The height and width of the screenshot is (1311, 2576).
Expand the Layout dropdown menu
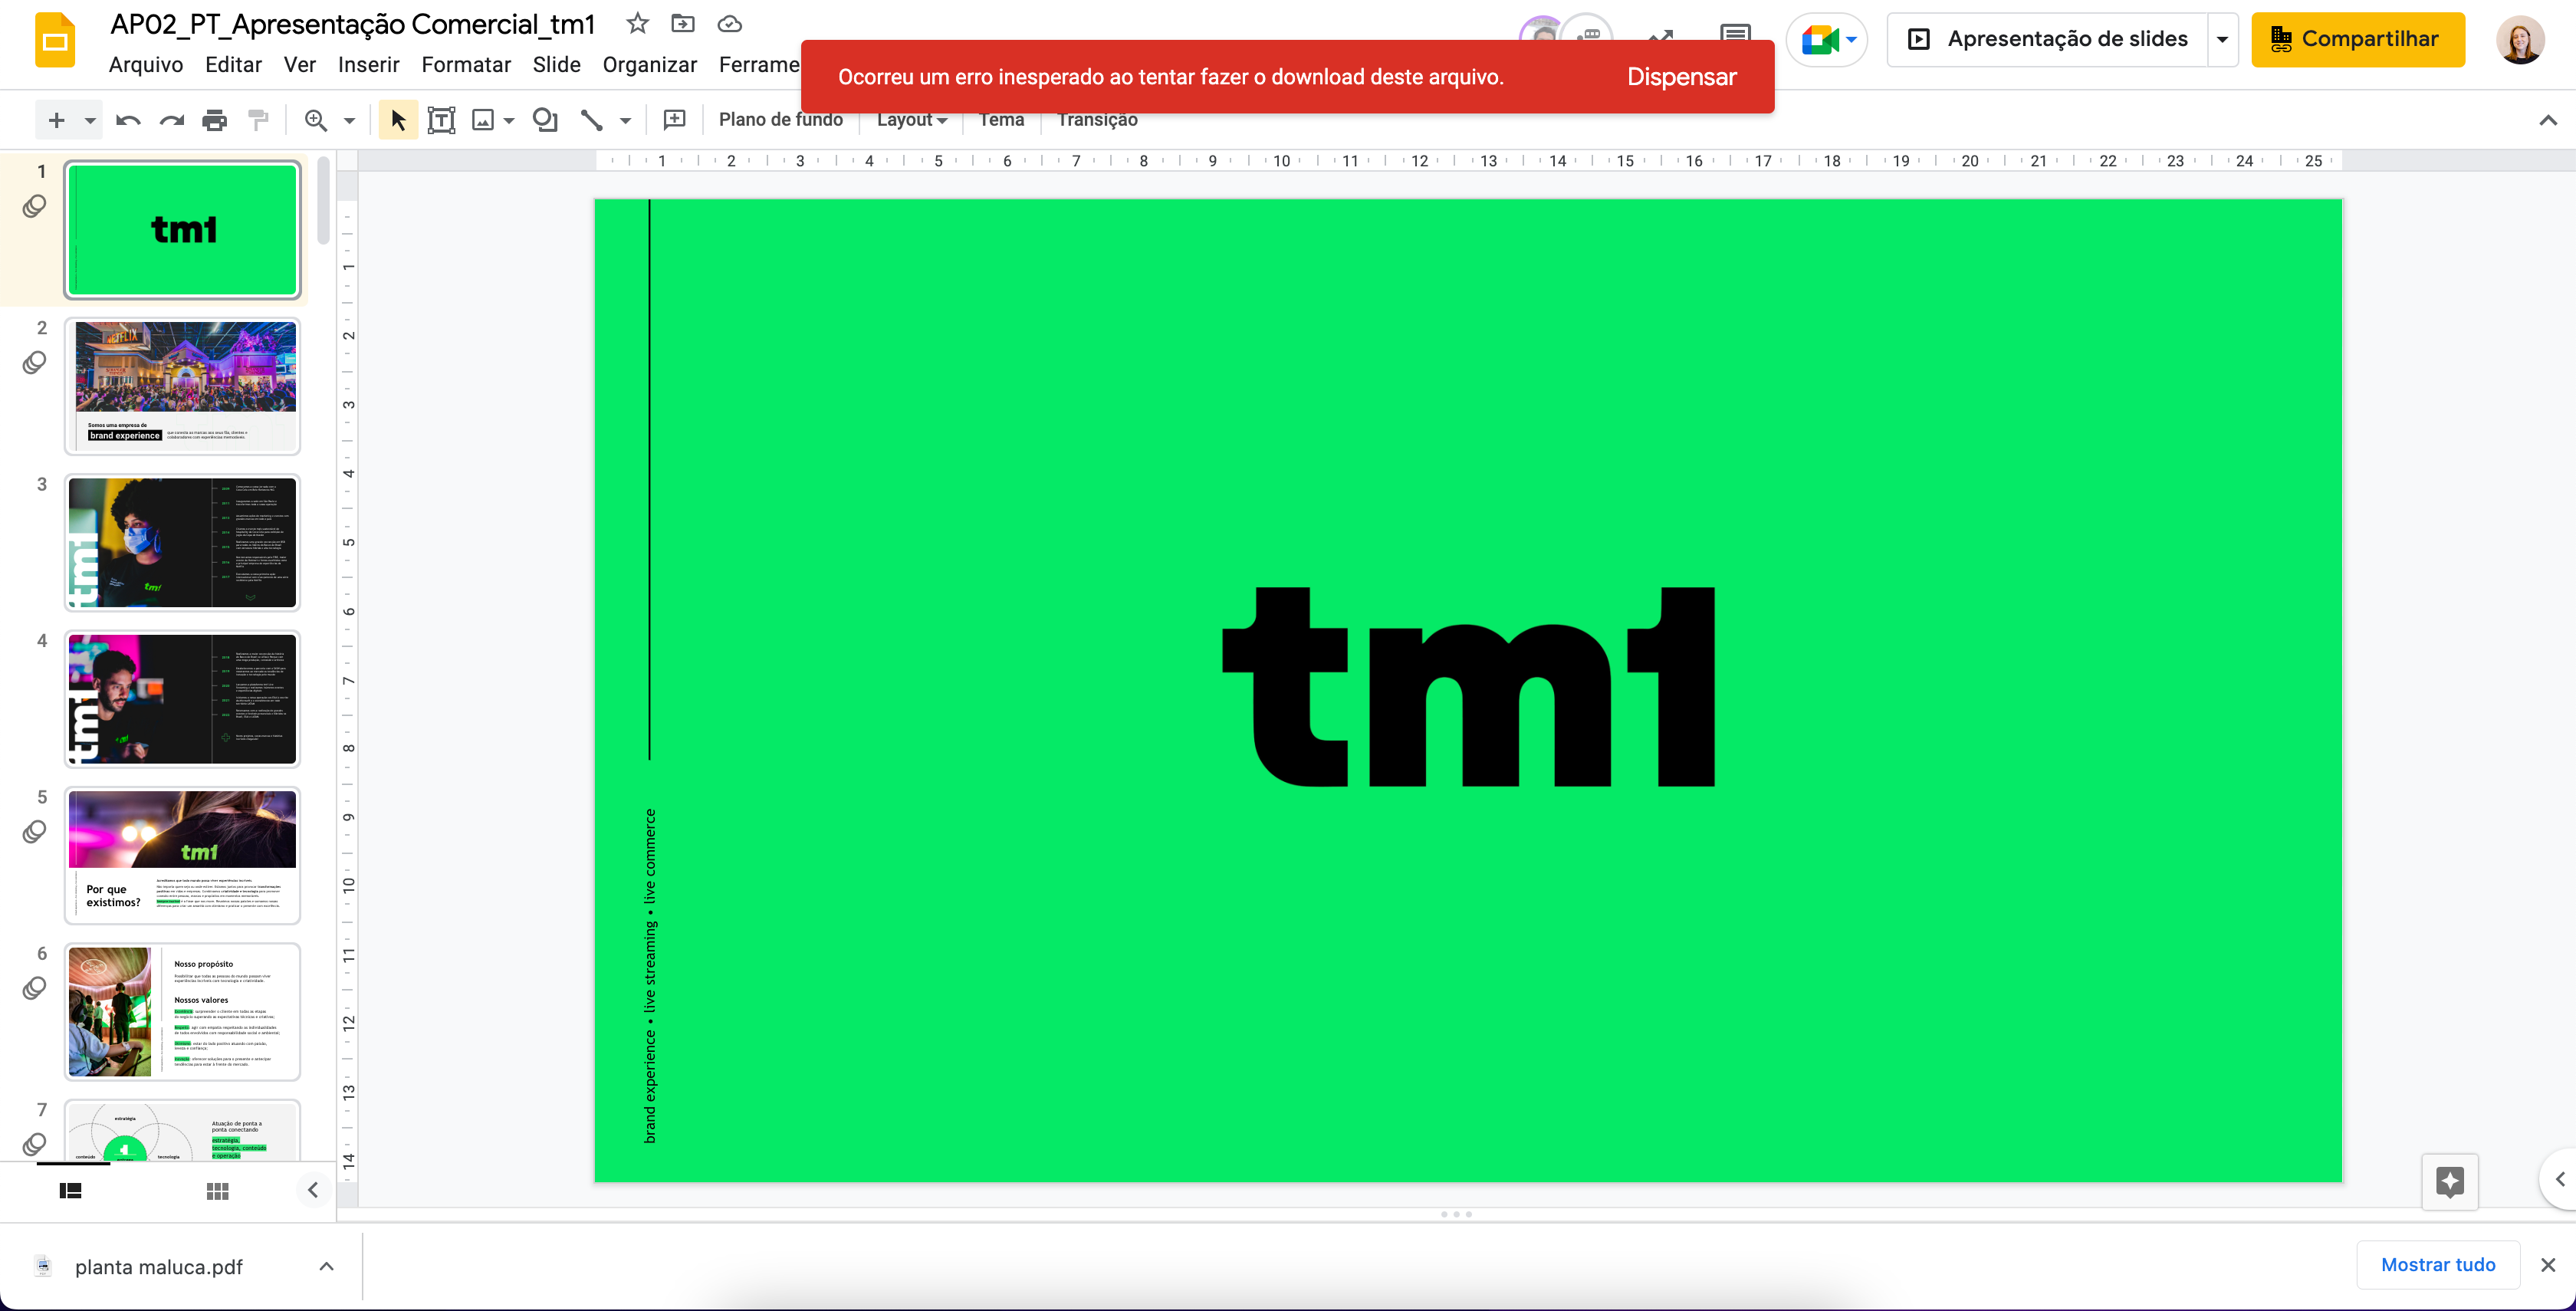point(911,119)
